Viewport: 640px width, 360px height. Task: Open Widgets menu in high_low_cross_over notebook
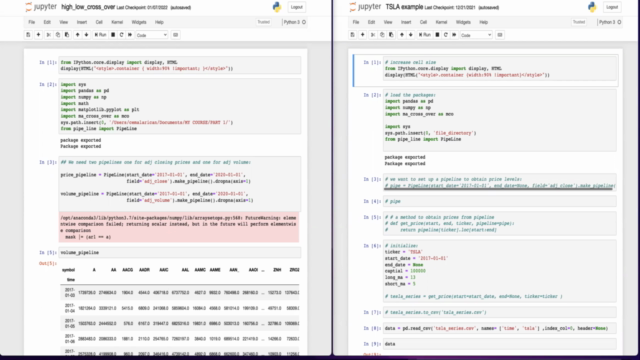pyautogui.click(x=139, y=22)
